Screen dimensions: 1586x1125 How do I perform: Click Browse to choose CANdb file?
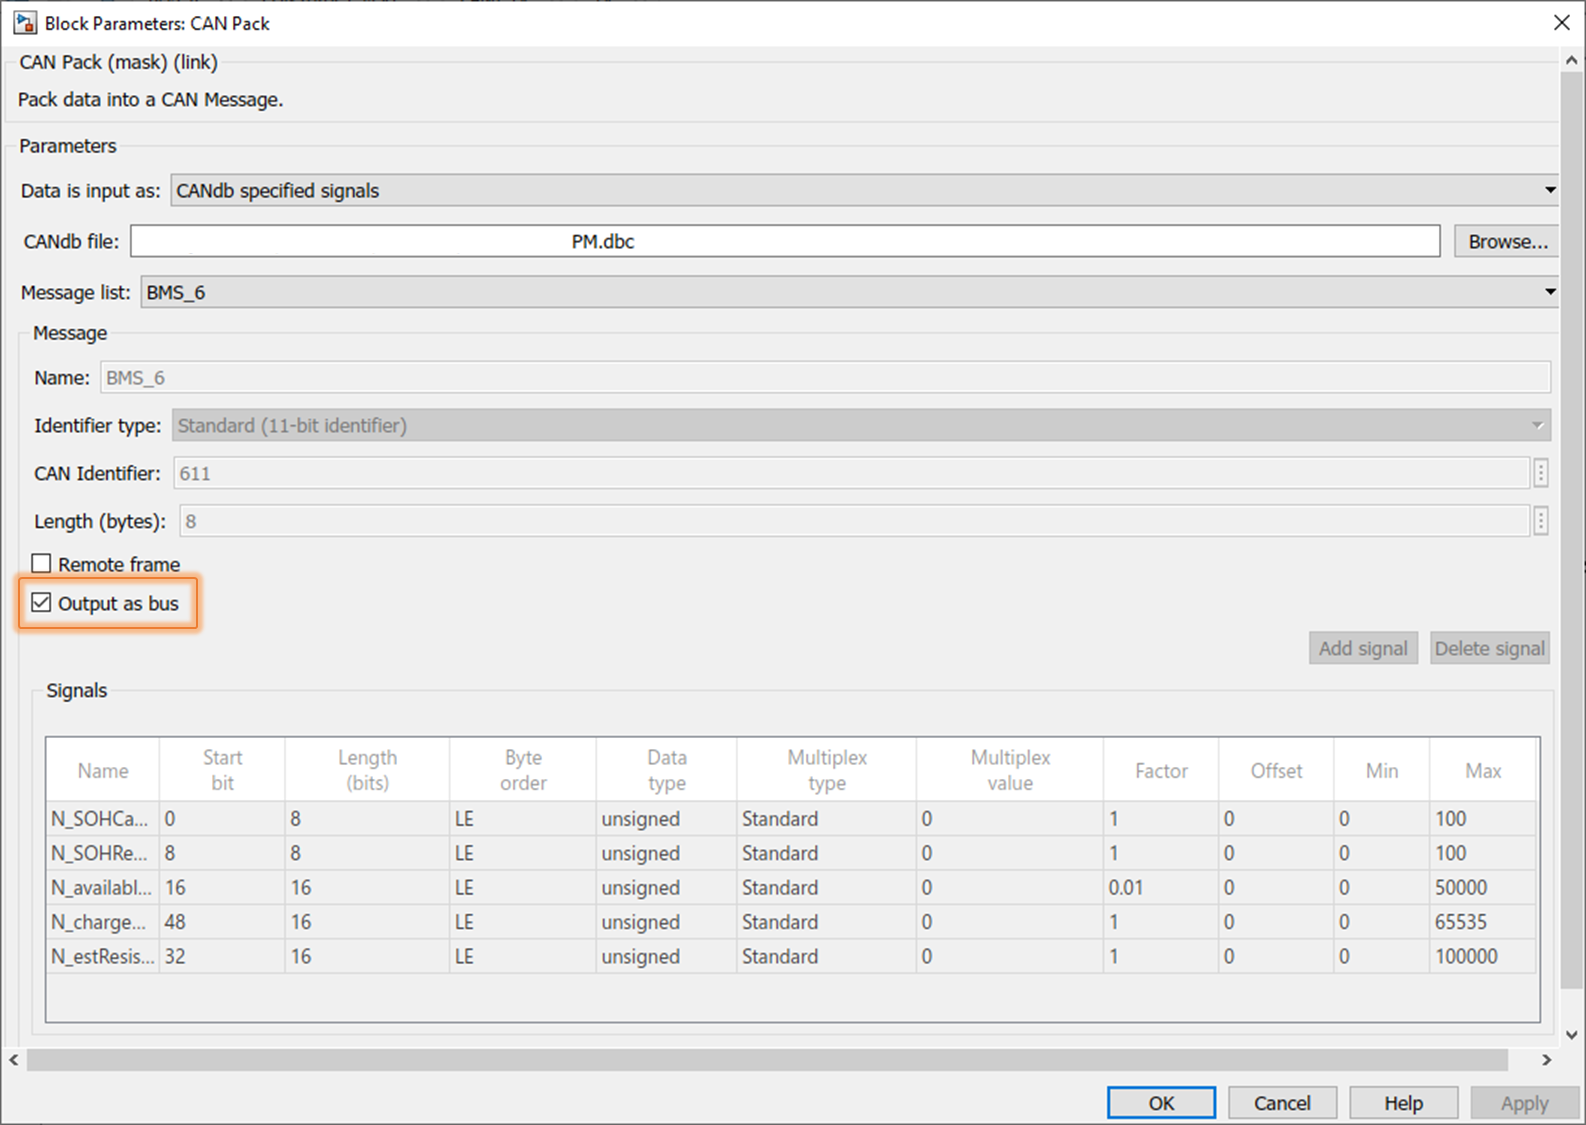point(1506,241)
